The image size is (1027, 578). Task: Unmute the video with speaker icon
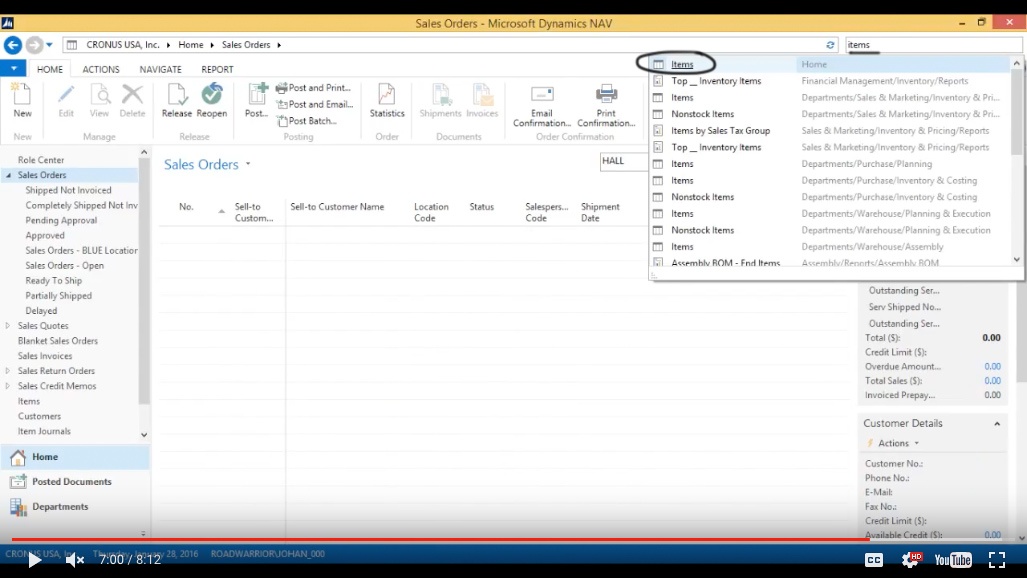click(75, 560)
